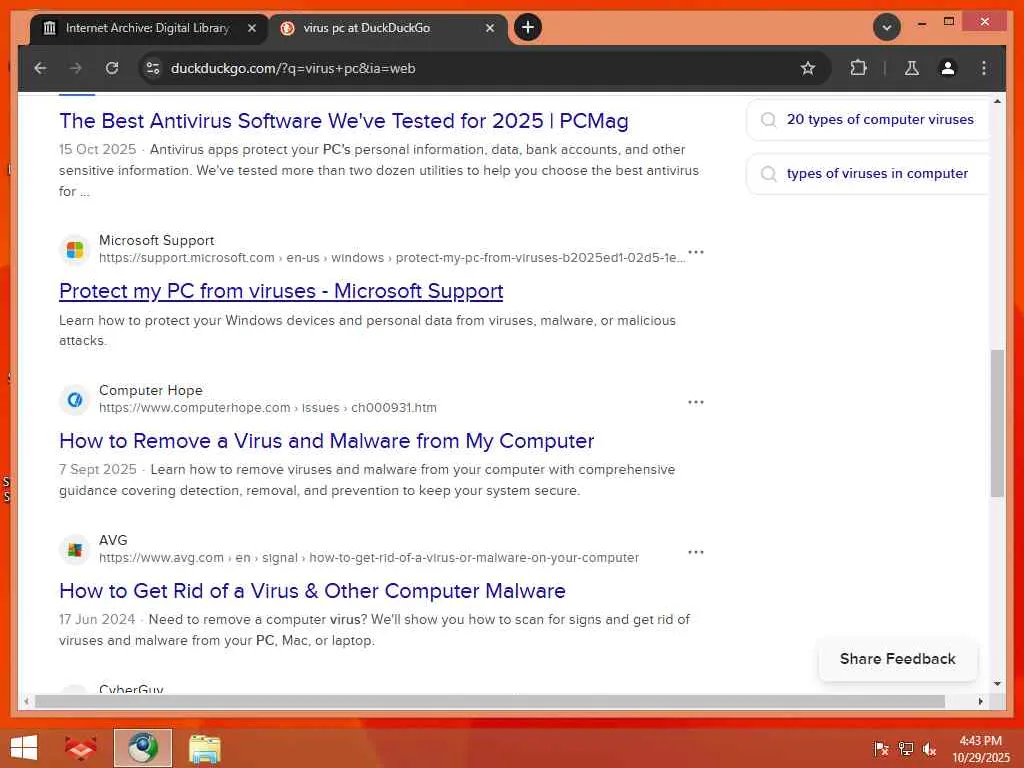Open more options for Computer Hope result
The height and width of the screenshot is (768, 1024).
pos(696,402)
